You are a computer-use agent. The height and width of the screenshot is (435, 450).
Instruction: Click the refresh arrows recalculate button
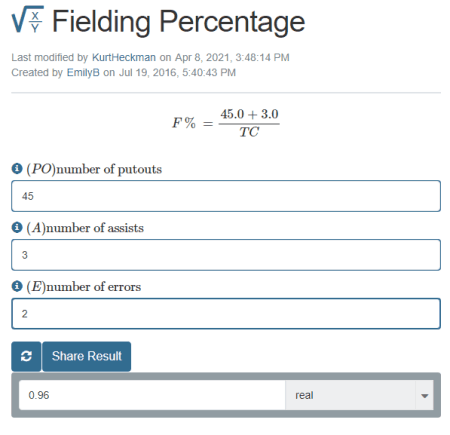point(26,356)
